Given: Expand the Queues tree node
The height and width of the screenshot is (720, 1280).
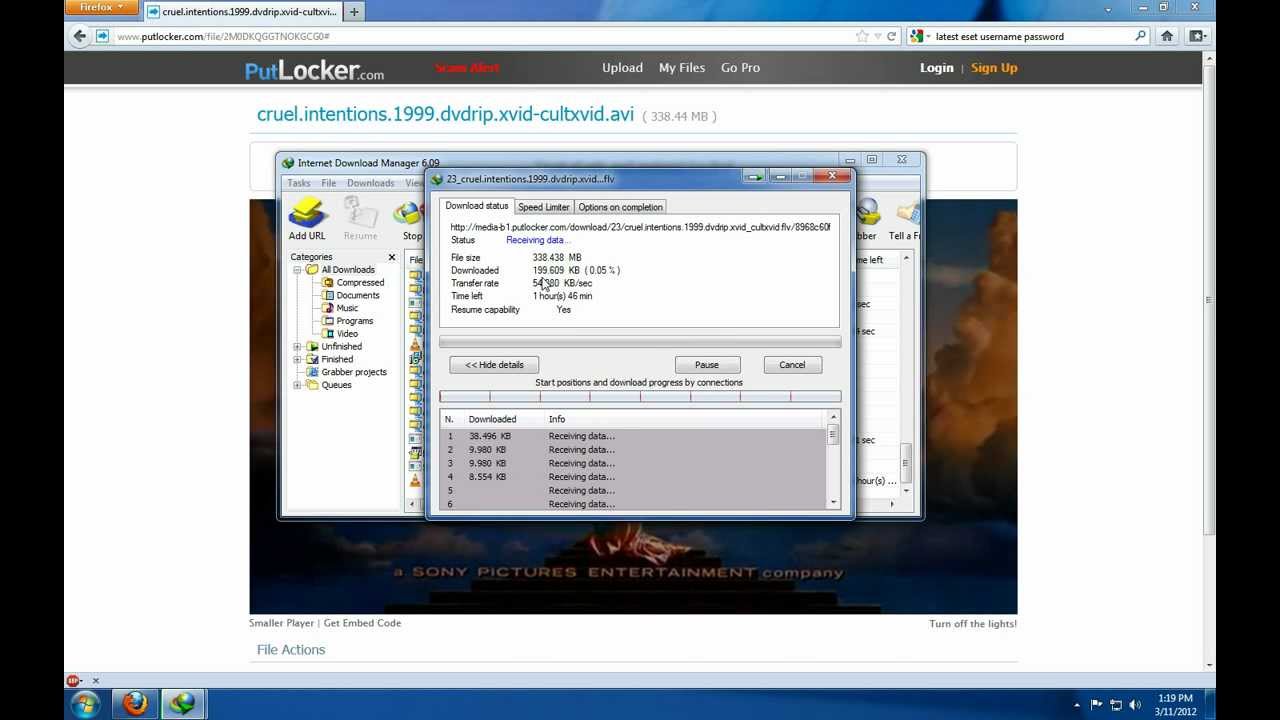Looking at the screenshot, I should click(297, 385).
